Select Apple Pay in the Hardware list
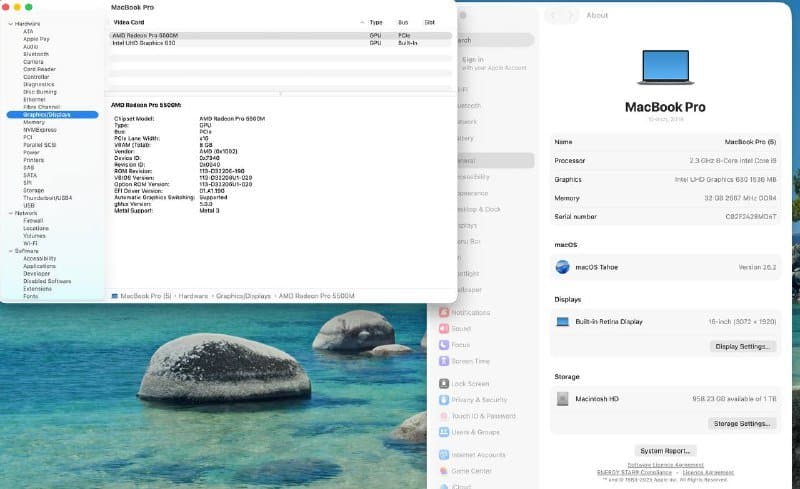800x489 pixels. (36, 39)
